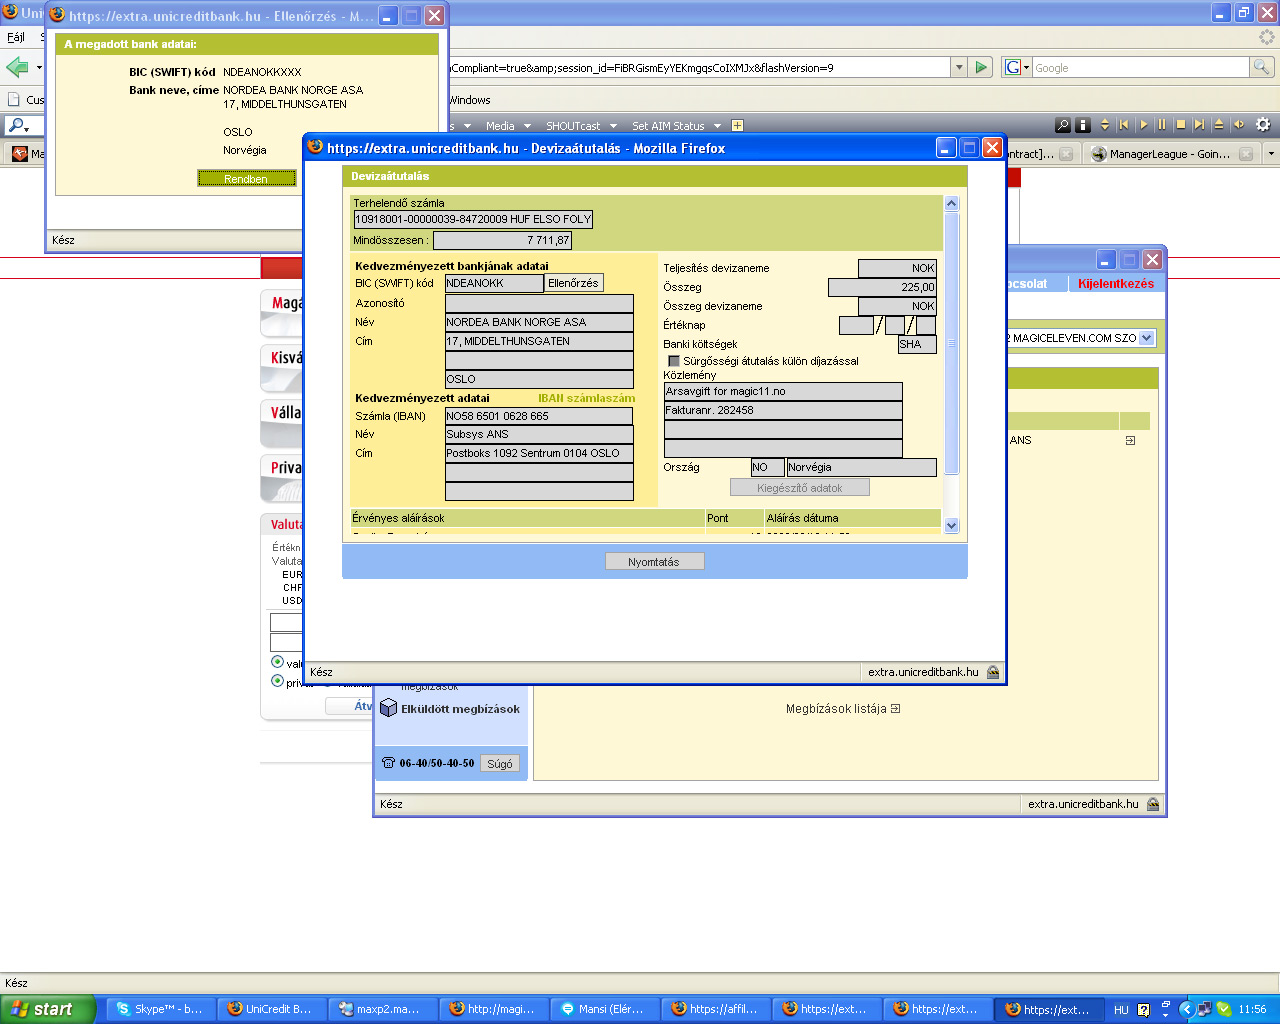Switch to UniCredit B... taskbar item
1280x1024 pixels.
pos(271,1009)
